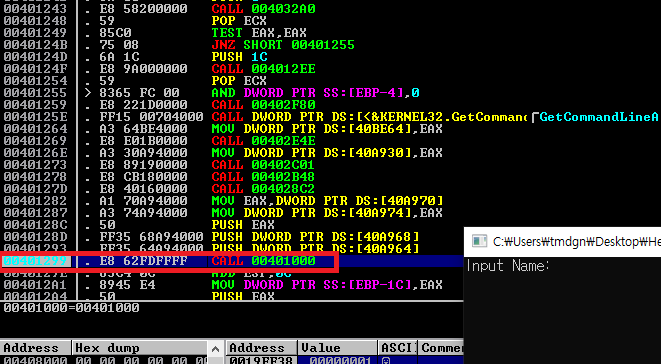Click the stack pane Address column header
The height and width of the screenshot is (364, 661).
pos(261,348)
